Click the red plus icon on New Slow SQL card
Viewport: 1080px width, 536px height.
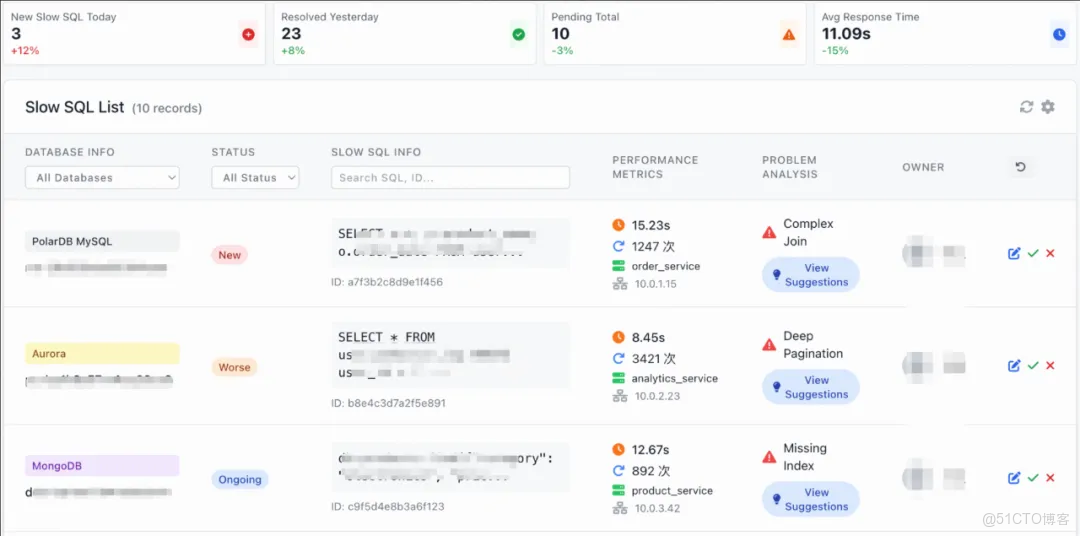click(x=249, y=34)
